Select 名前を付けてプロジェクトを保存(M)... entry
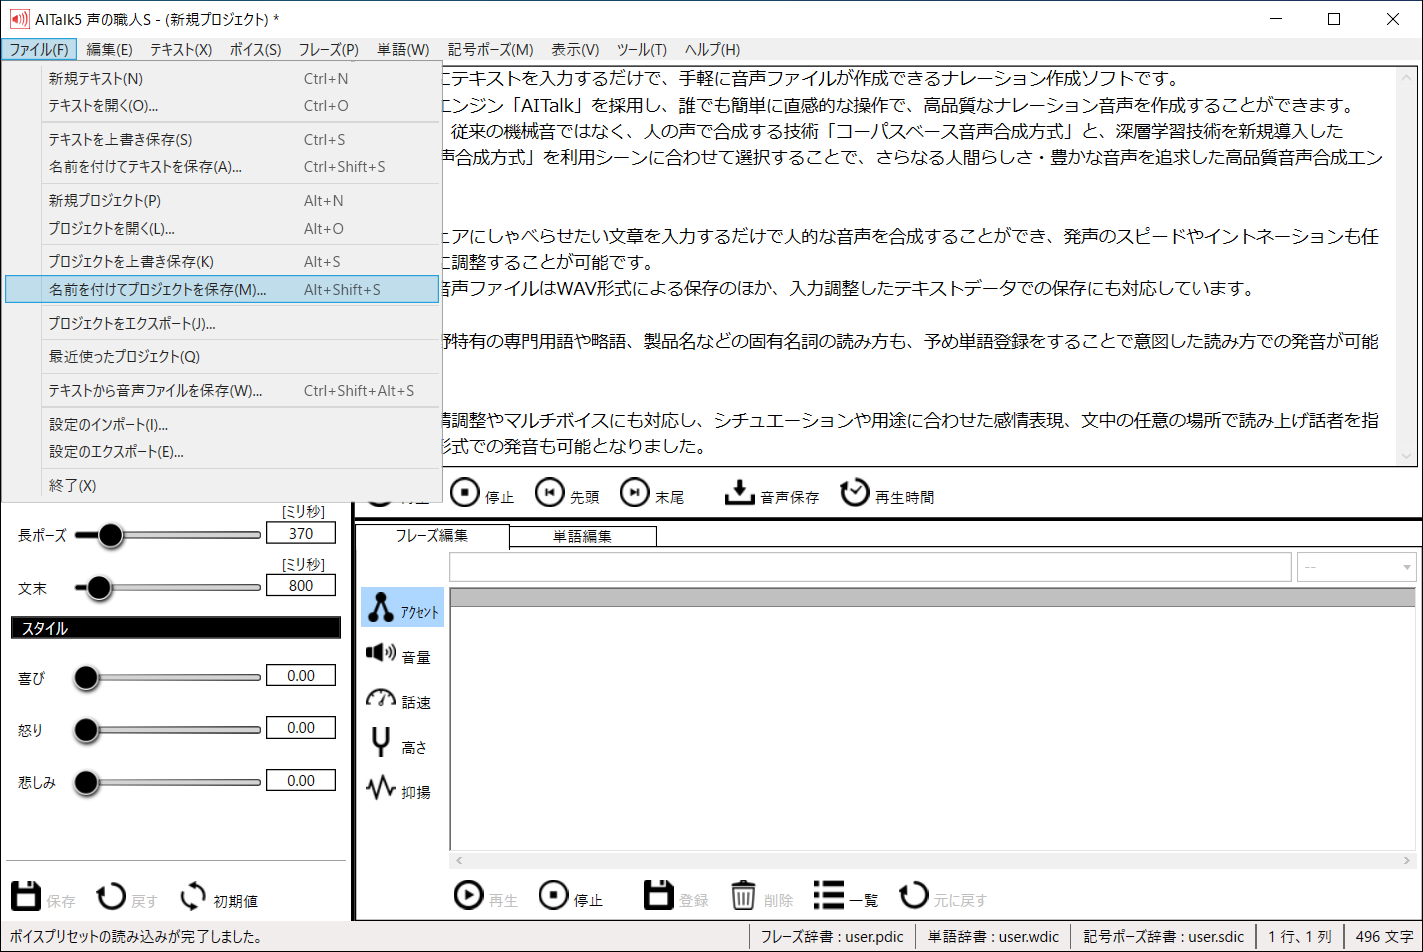The height and width of the screenshot is (952, 1423). point(223,290)
